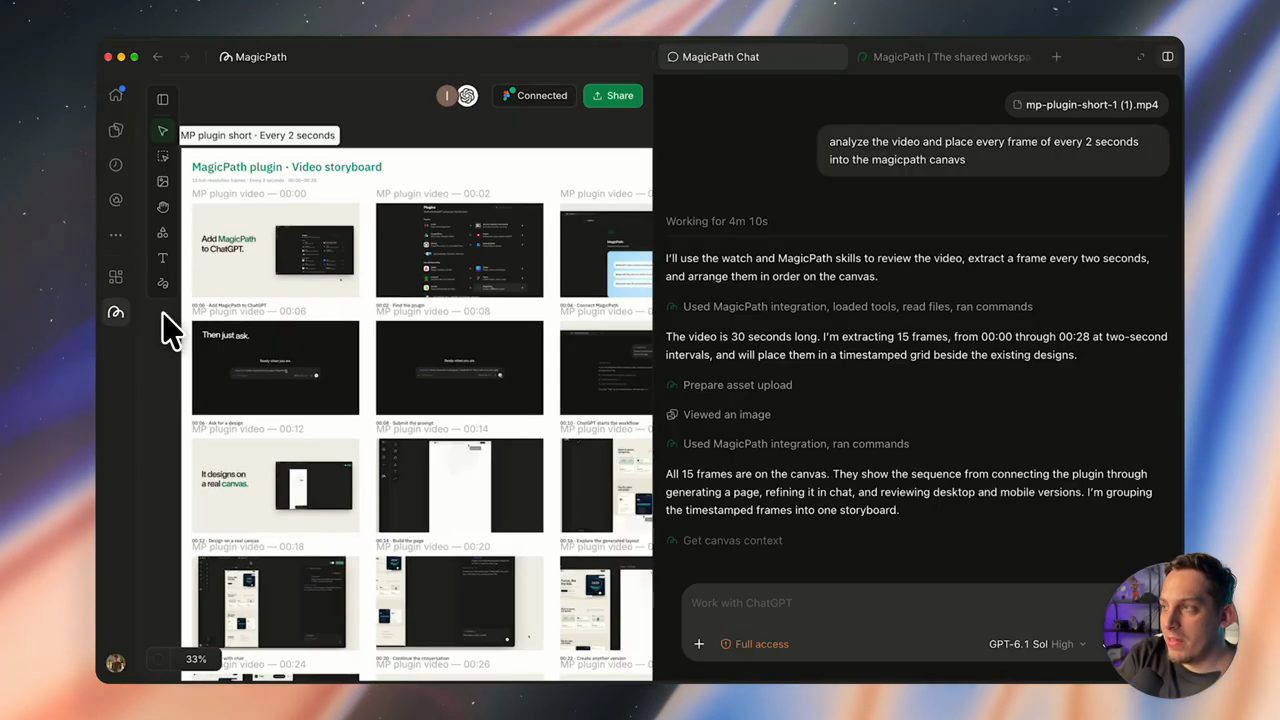Open a new tab with plus button
Screen dimensions: 1280x720
tap(1056, 57)
